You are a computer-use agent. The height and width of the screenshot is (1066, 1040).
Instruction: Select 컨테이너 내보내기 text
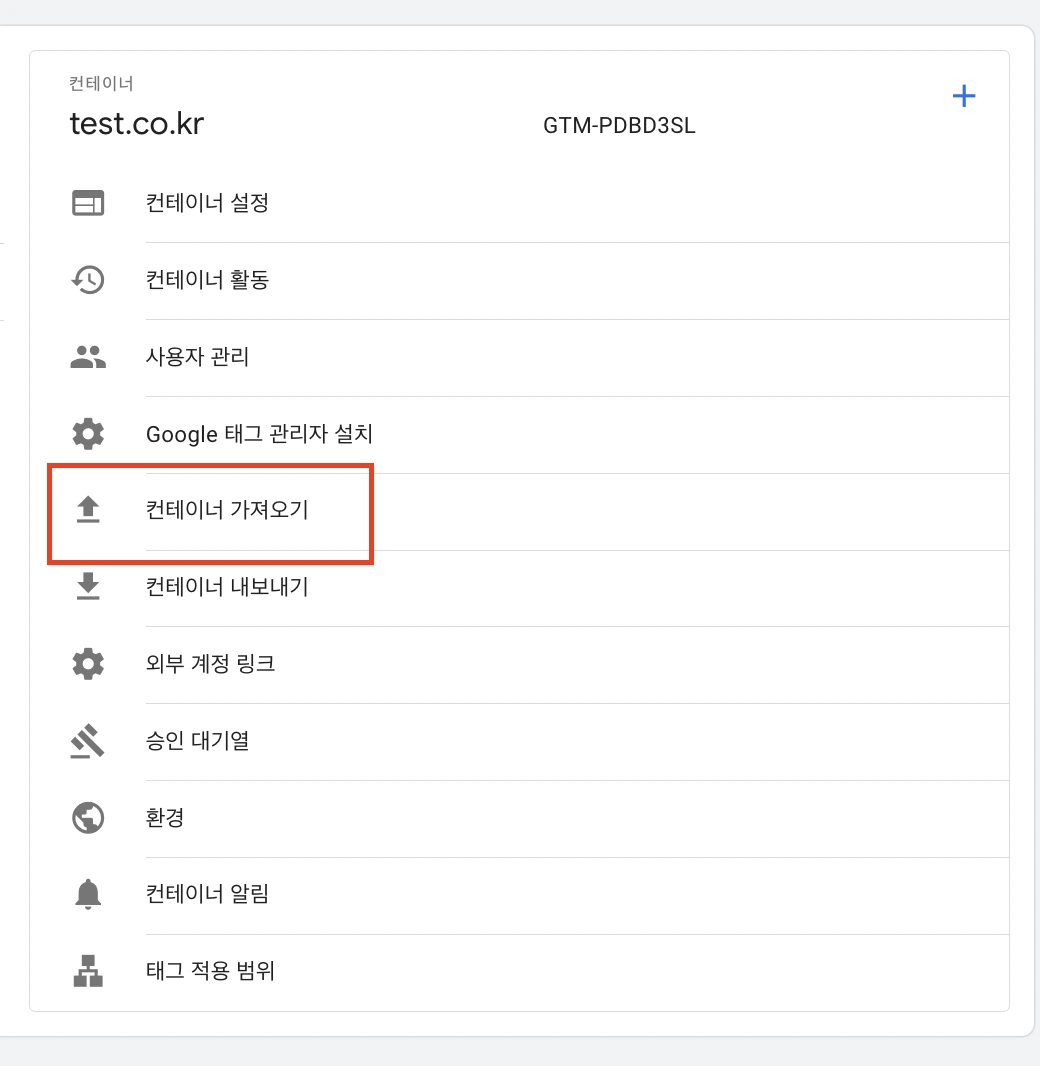(227, 586)
